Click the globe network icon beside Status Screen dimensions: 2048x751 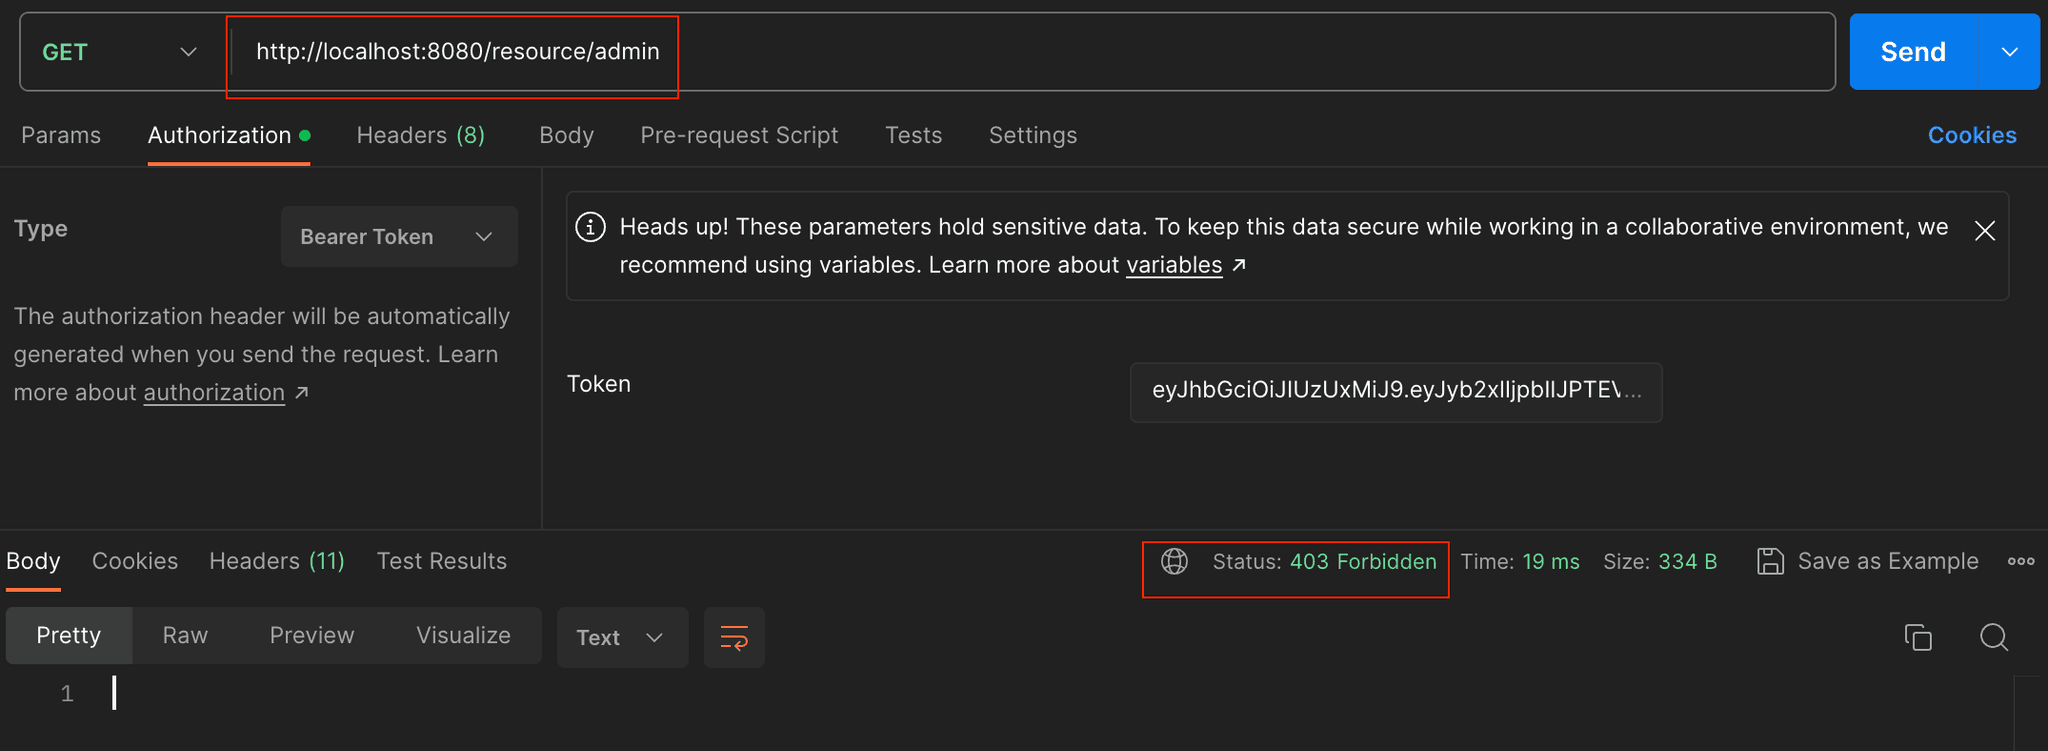(1174, 561)
